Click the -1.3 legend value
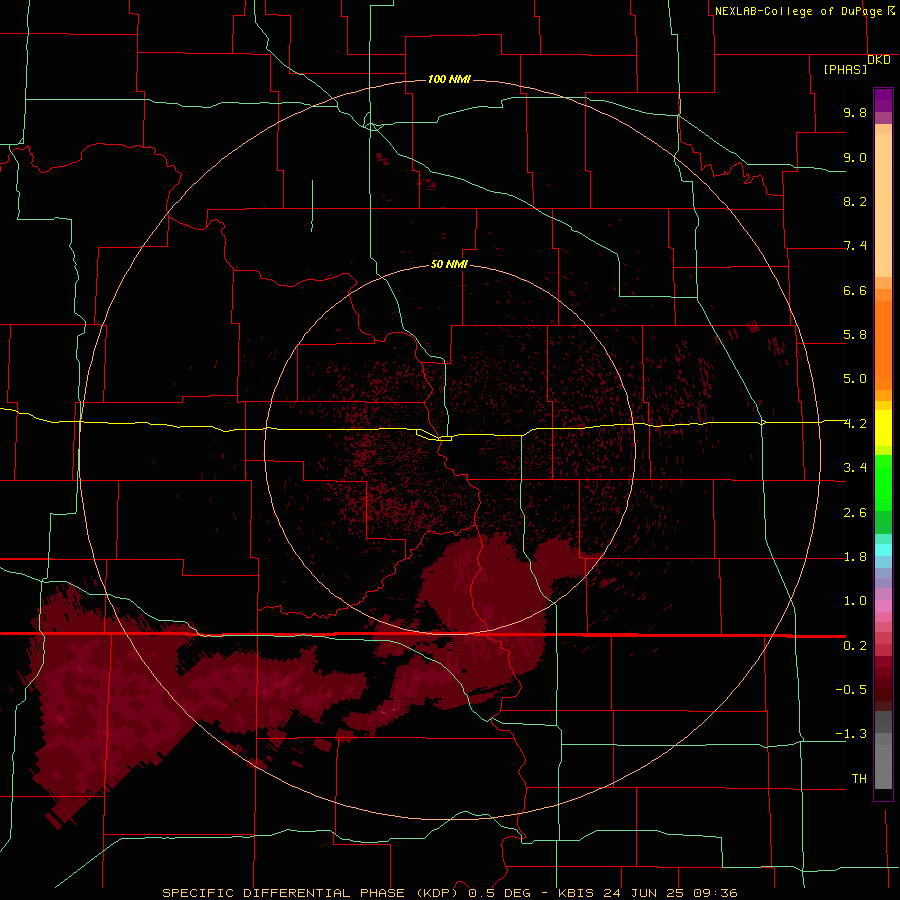This screenshot has width=900, height=900. 851,734
